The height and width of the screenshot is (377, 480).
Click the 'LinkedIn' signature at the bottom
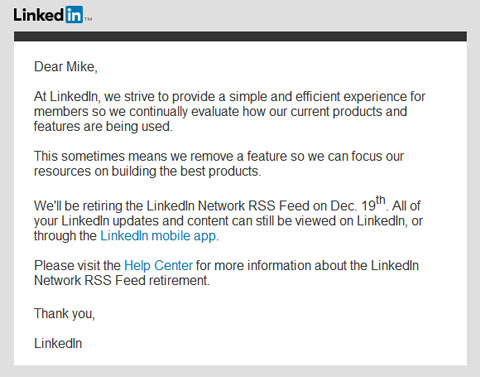[58, 343]
